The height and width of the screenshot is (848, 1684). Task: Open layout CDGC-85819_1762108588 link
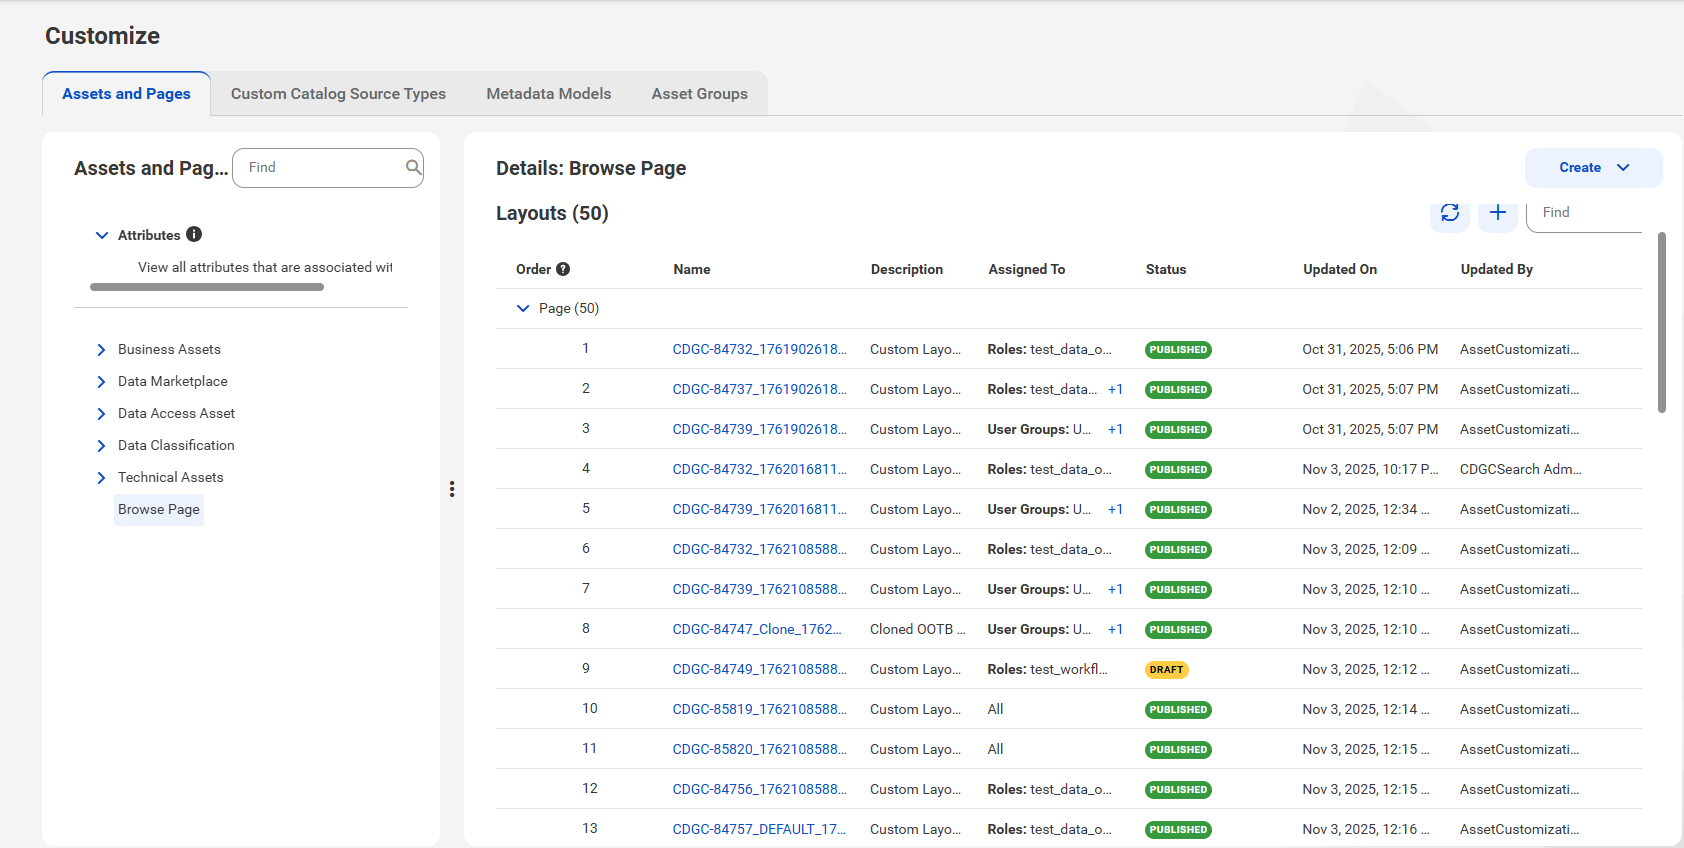pyautogui.click(x=759, y=709)
